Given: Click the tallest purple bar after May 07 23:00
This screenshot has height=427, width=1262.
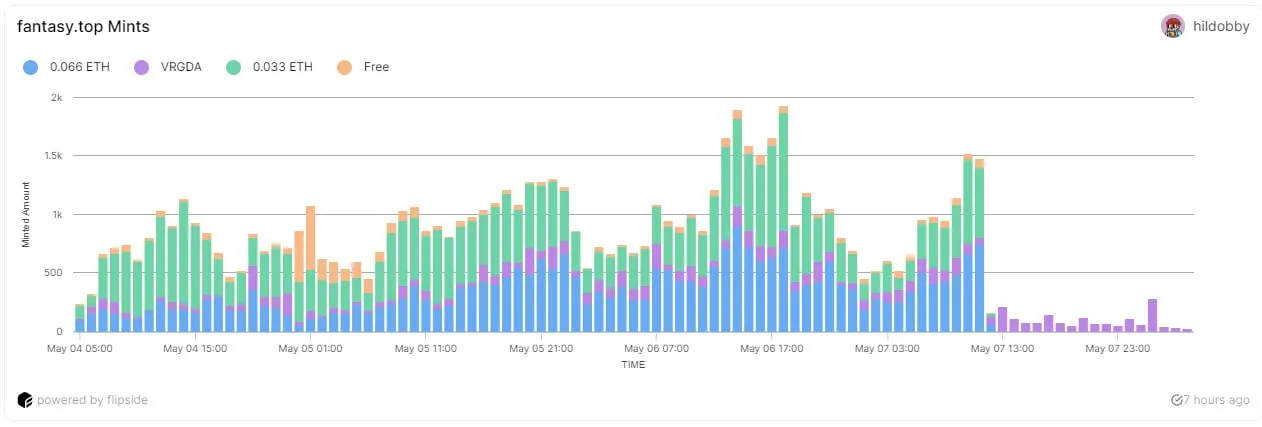Looking at the screenshot, I should (1152, 314).
